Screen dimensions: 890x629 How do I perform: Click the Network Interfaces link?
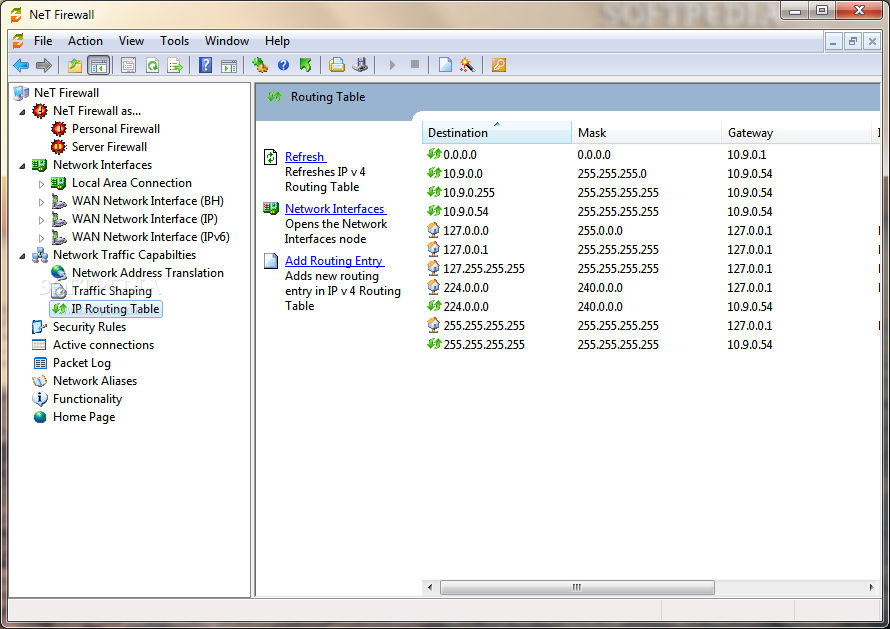pos(335,209)
